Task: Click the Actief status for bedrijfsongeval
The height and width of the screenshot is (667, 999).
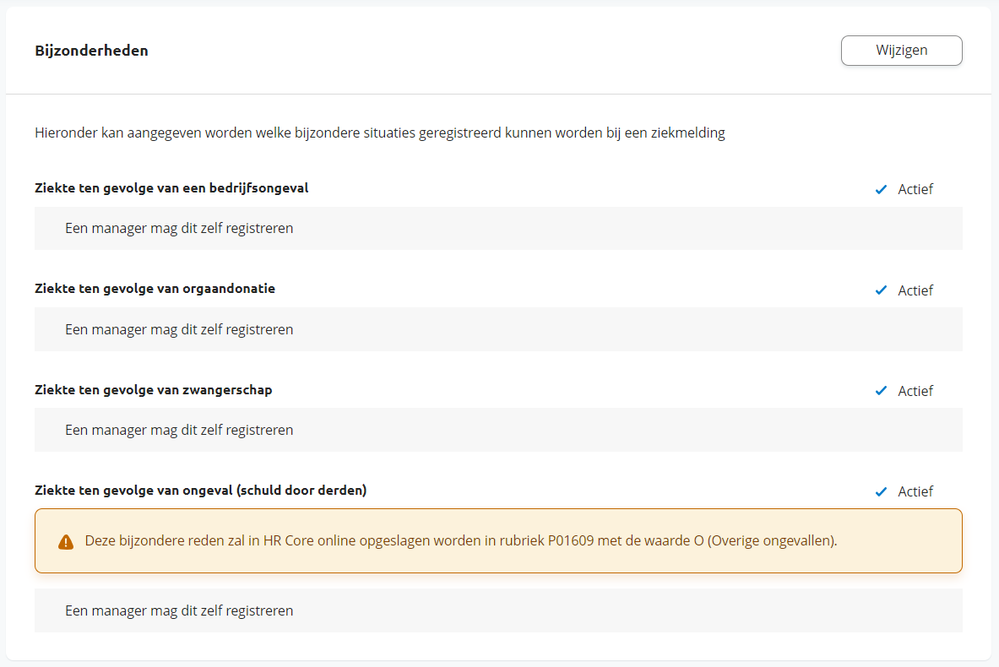Action: coord(915,189)
